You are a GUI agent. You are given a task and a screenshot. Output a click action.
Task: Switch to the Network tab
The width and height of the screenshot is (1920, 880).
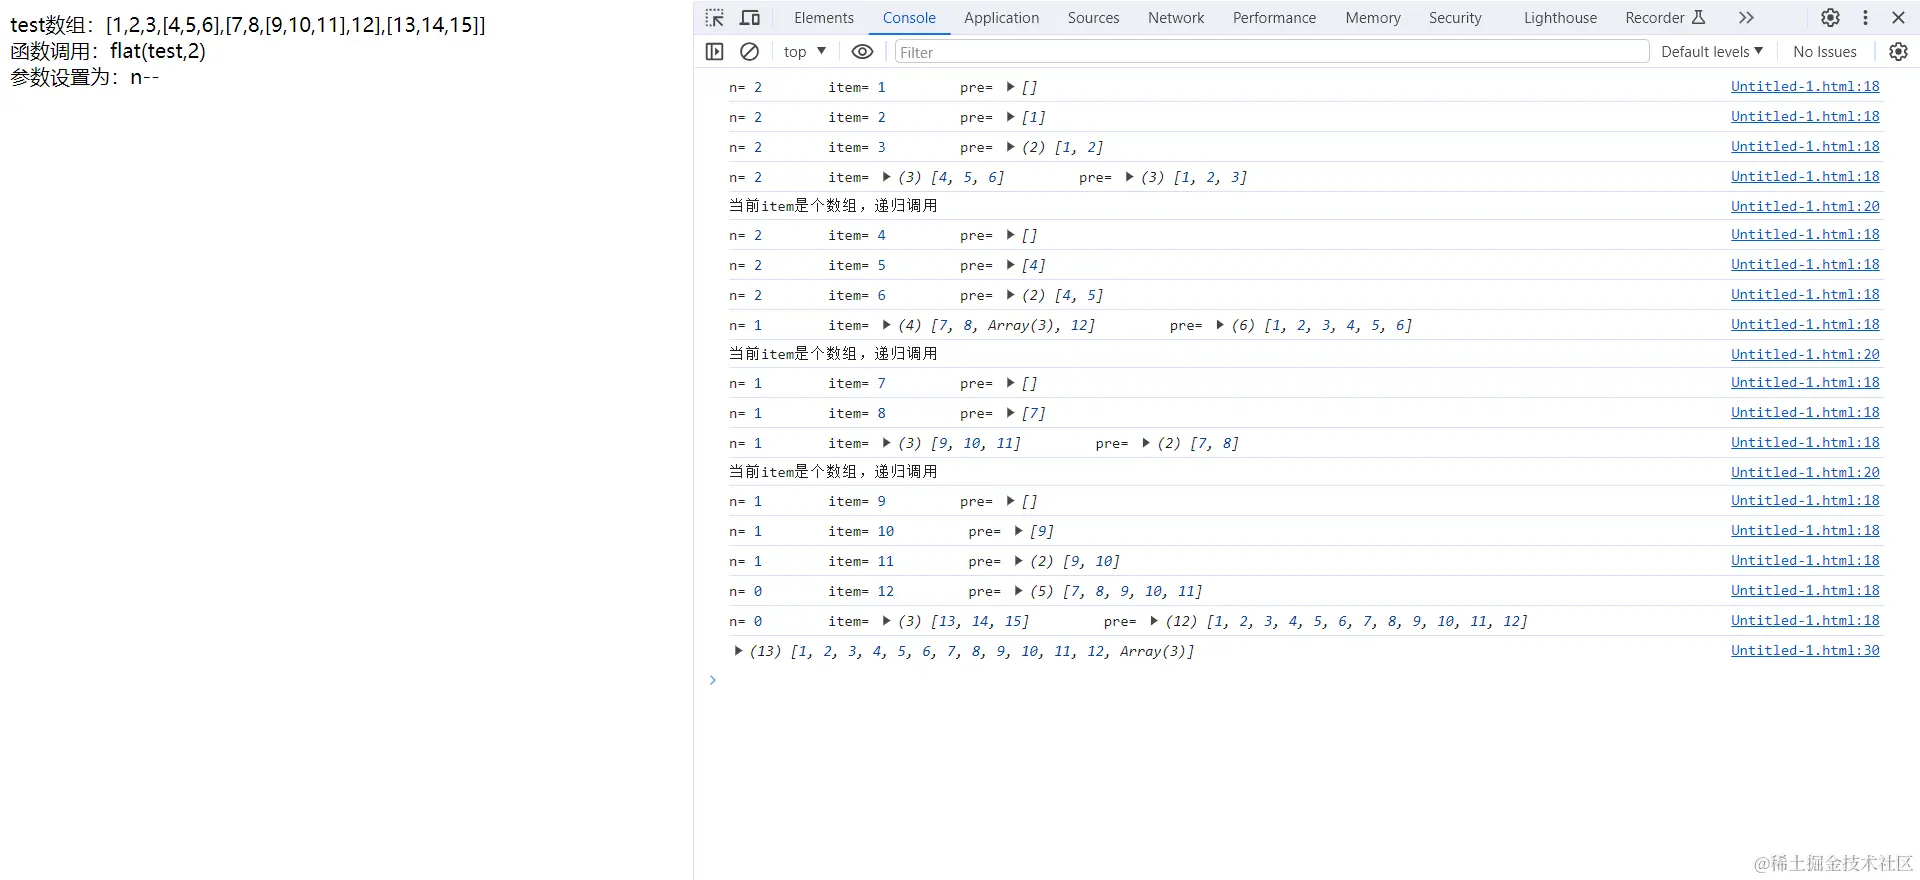coord(1176,18)
